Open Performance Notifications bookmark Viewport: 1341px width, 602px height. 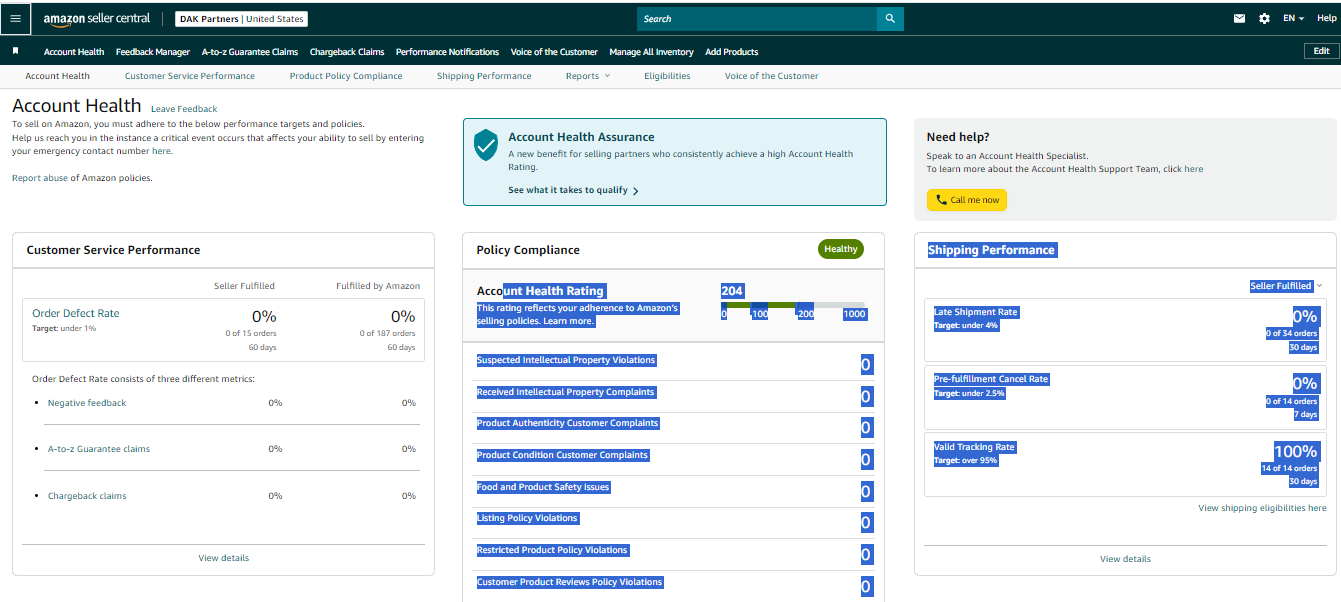(447, 52)
